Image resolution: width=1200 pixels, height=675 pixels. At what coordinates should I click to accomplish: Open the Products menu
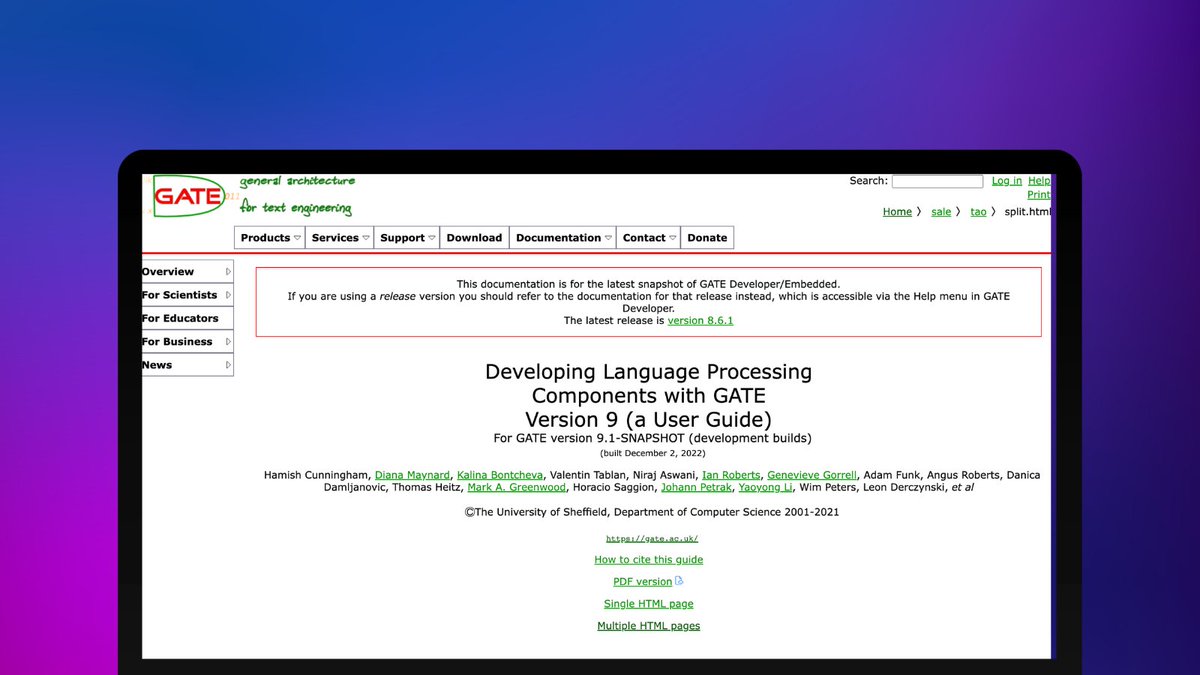(269, 238)
